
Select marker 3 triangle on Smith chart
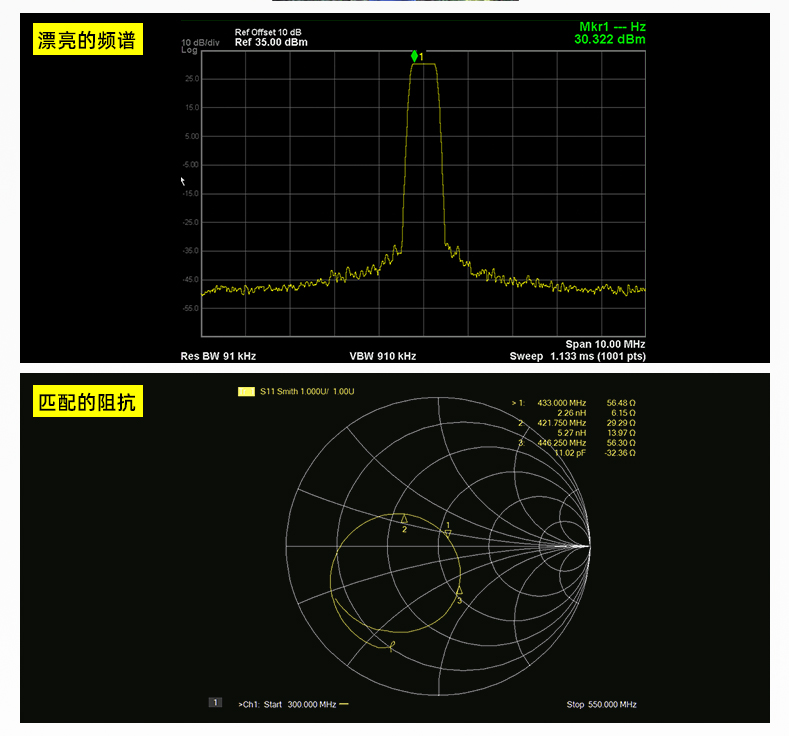point(459,590)
